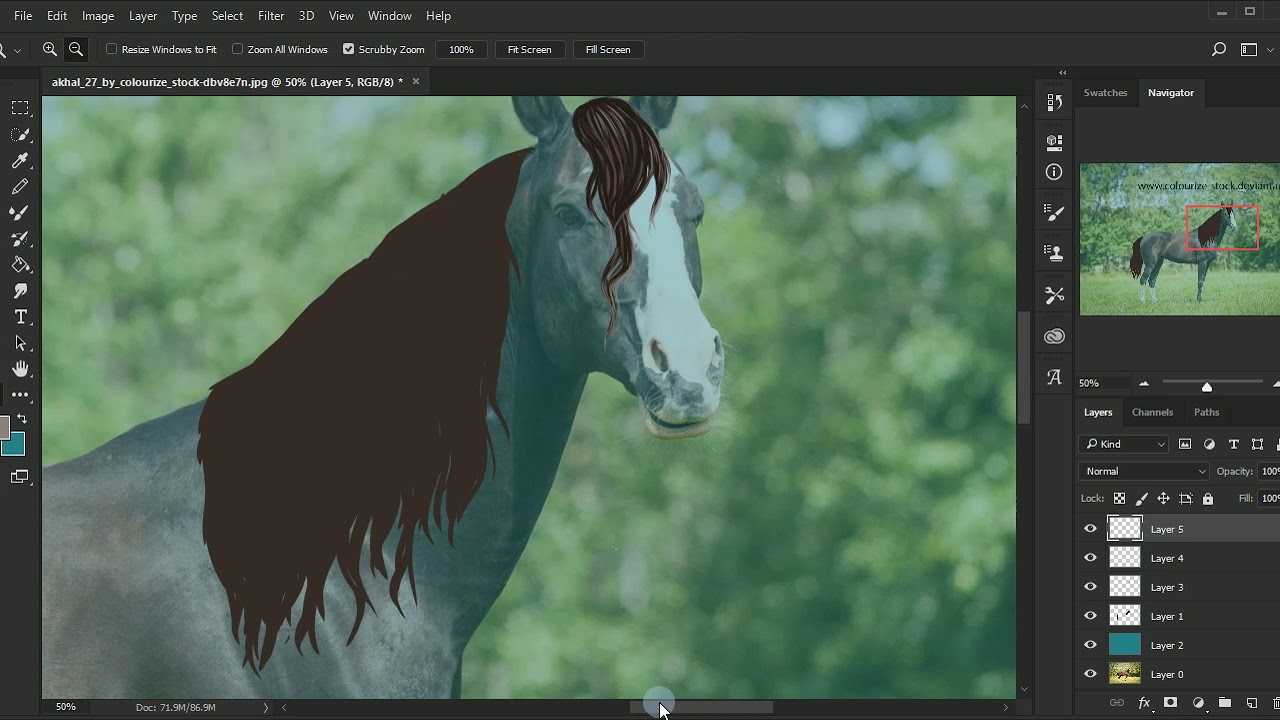Image resolution: width=1280 pixels, height=720 pixels.
Task: Open the Edit Toolbar three-dots button
Action: [20, 395]
